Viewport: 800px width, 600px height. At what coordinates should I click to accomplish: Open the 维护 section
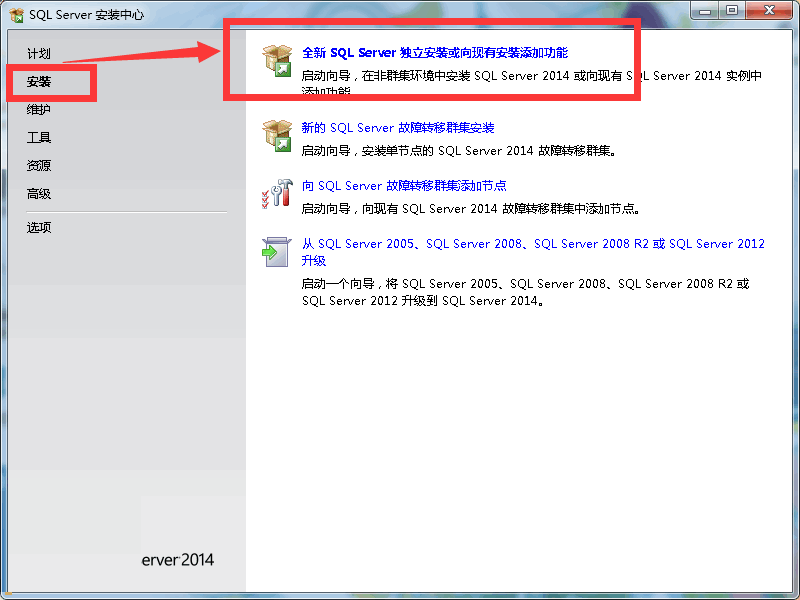pyautogui.click(x=38, y=109)
